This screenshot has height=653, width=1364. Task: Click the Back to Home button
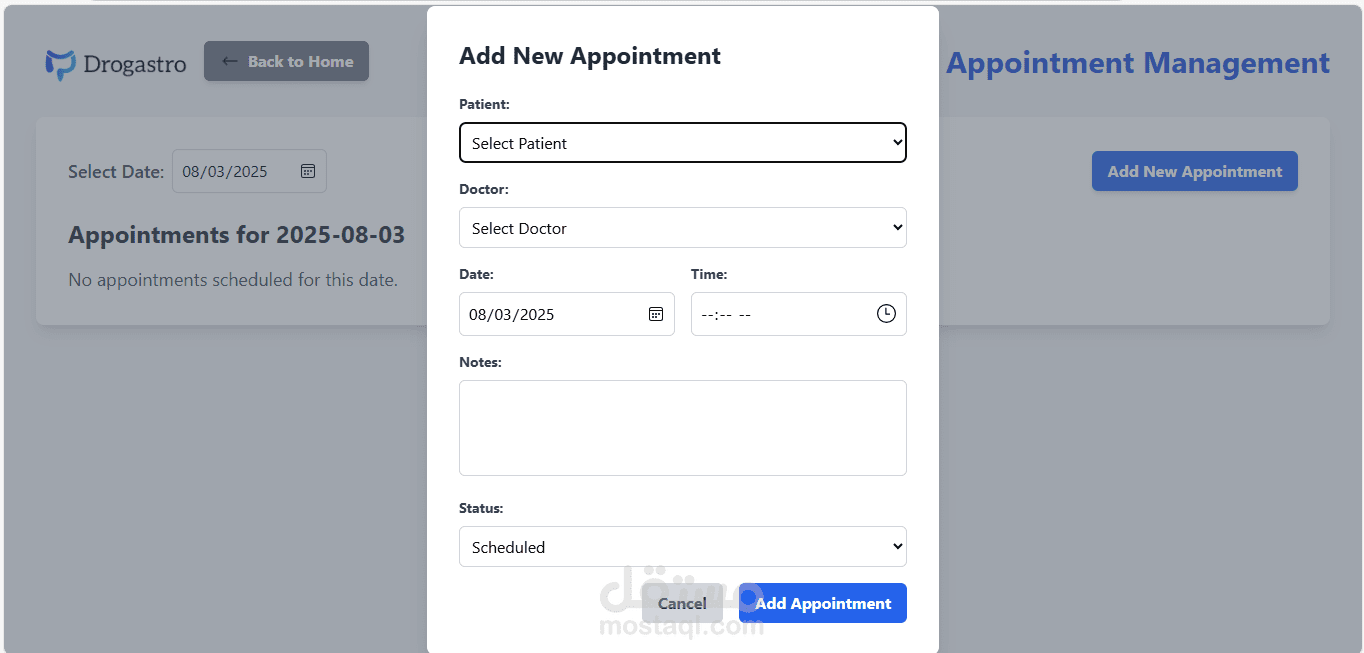(286, 61)
